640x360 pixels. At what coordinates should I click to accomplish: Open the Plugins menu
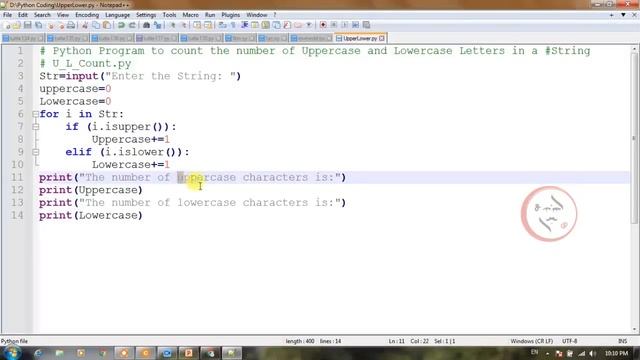point(231,15)
